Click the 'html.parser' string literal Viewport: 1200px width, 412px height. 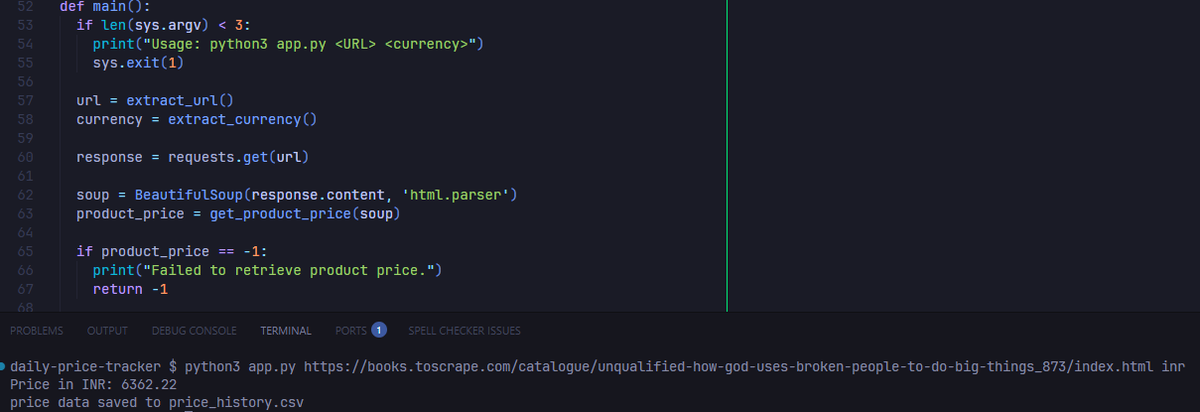coord(455,195)
